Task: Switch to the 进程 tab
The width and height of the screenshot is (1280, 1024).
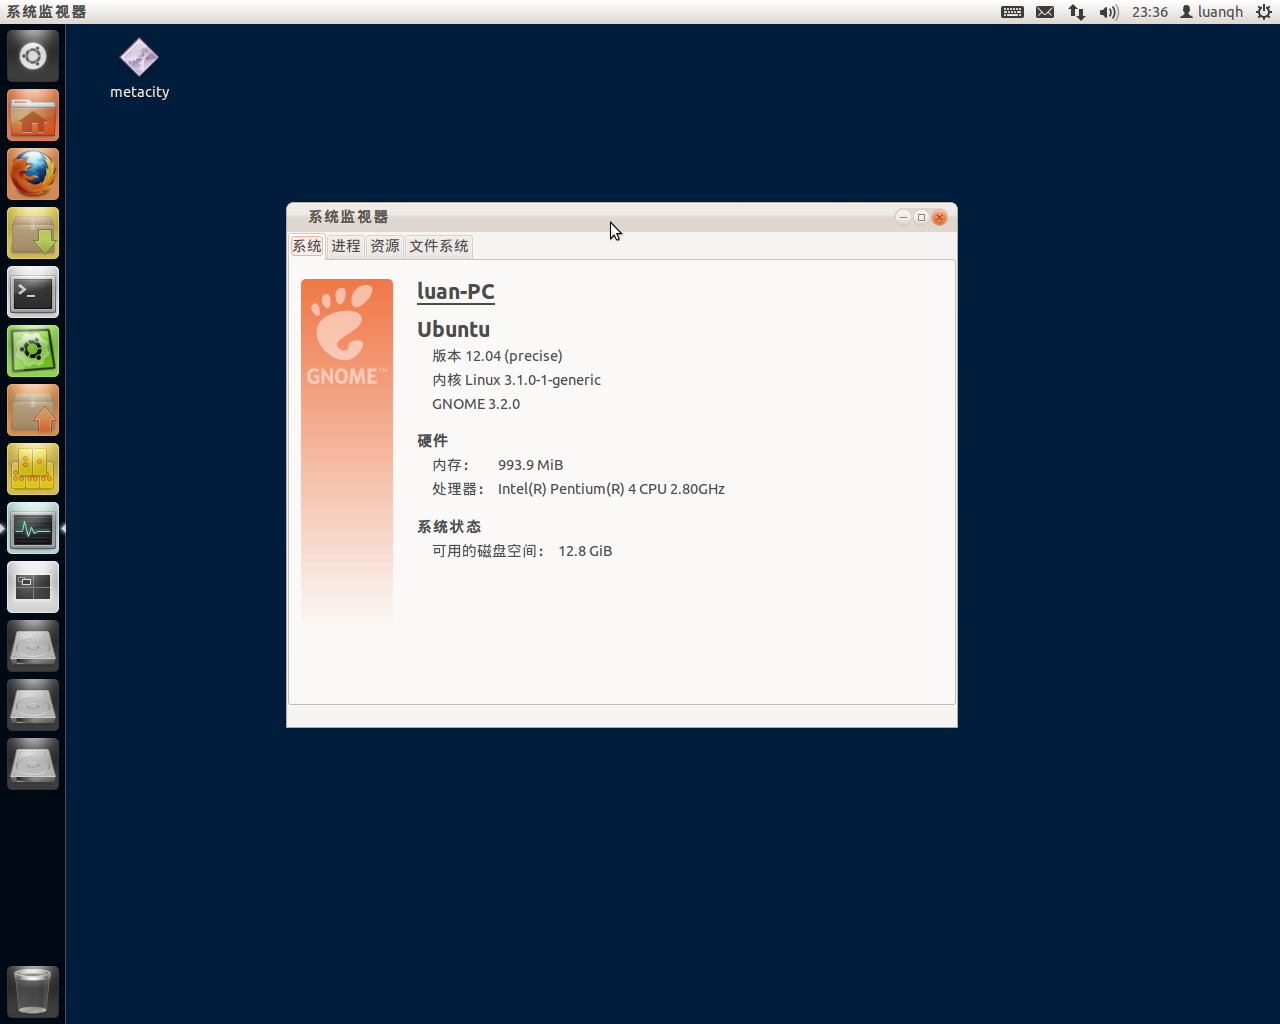Action: (x=346, y=246)
